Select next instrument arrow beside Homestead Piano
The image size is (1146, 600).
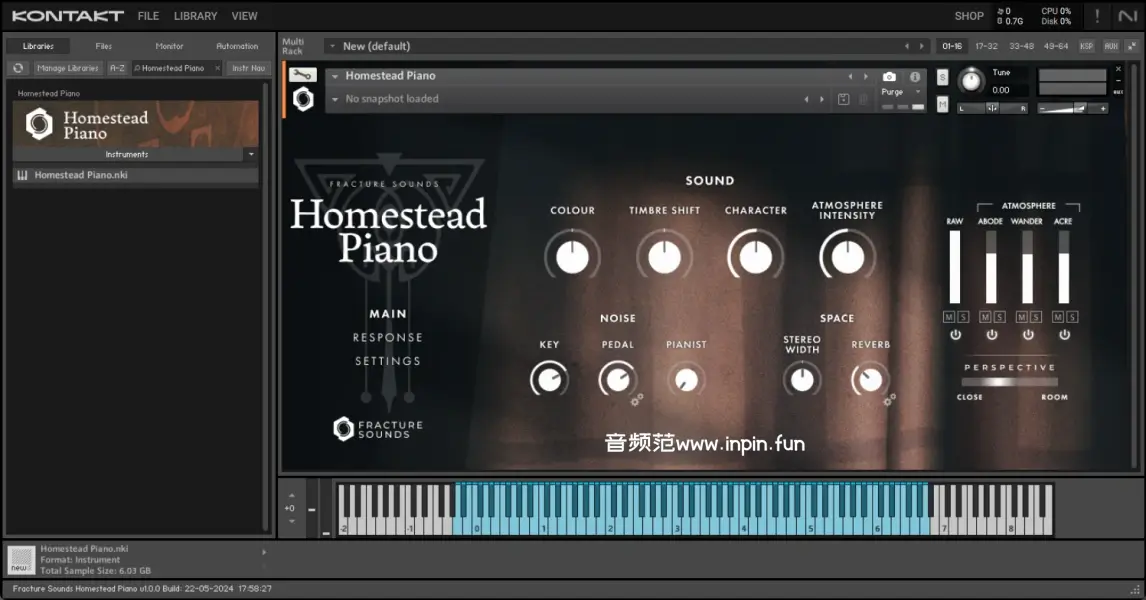(x=866, y=76)
